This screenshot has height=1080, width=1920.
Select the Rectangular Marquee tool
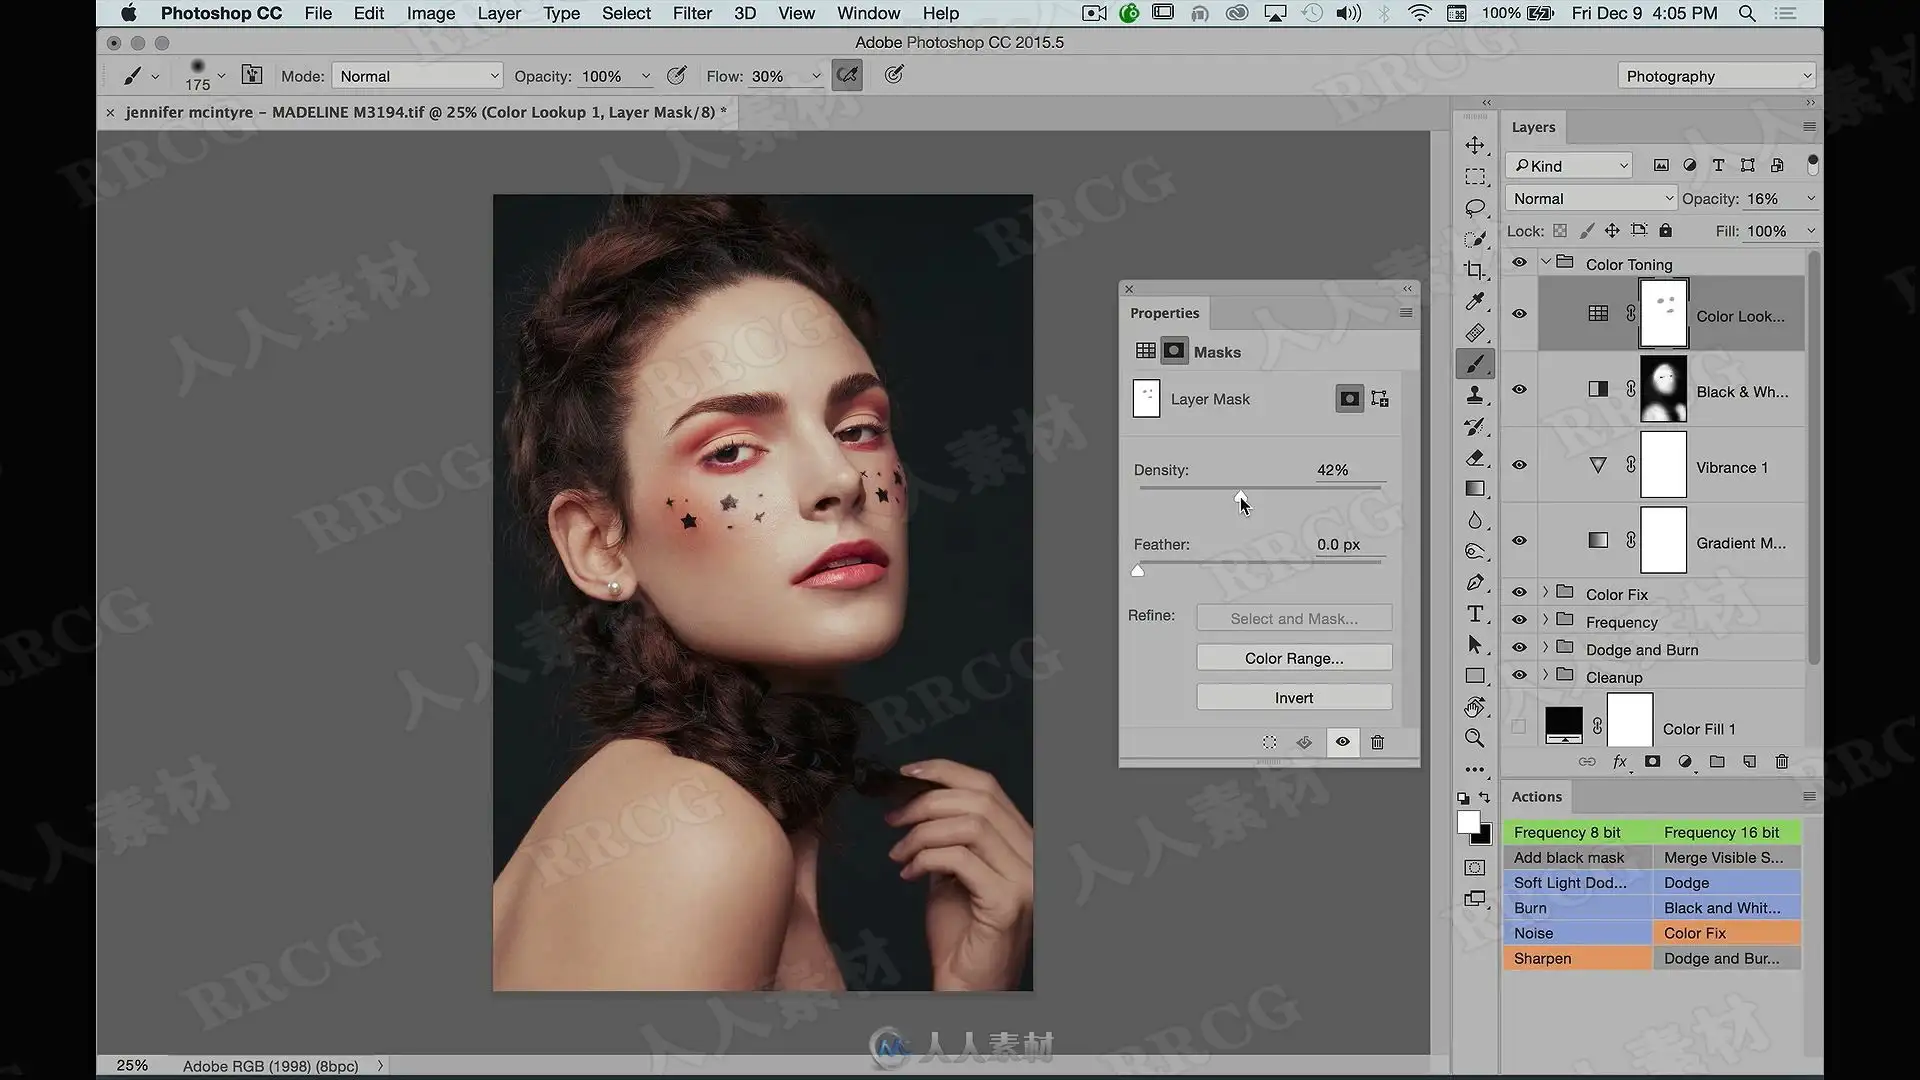point(1475,177)
